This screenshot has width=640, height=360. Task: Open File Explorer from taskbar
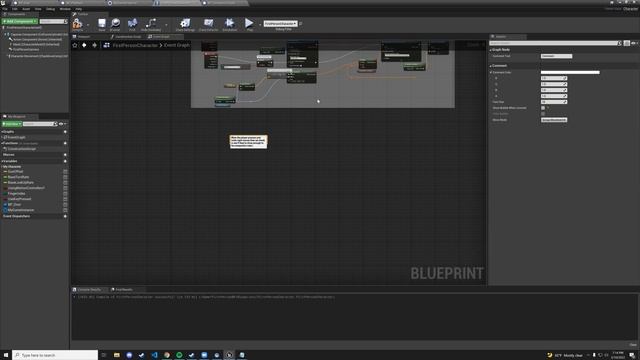117,355
